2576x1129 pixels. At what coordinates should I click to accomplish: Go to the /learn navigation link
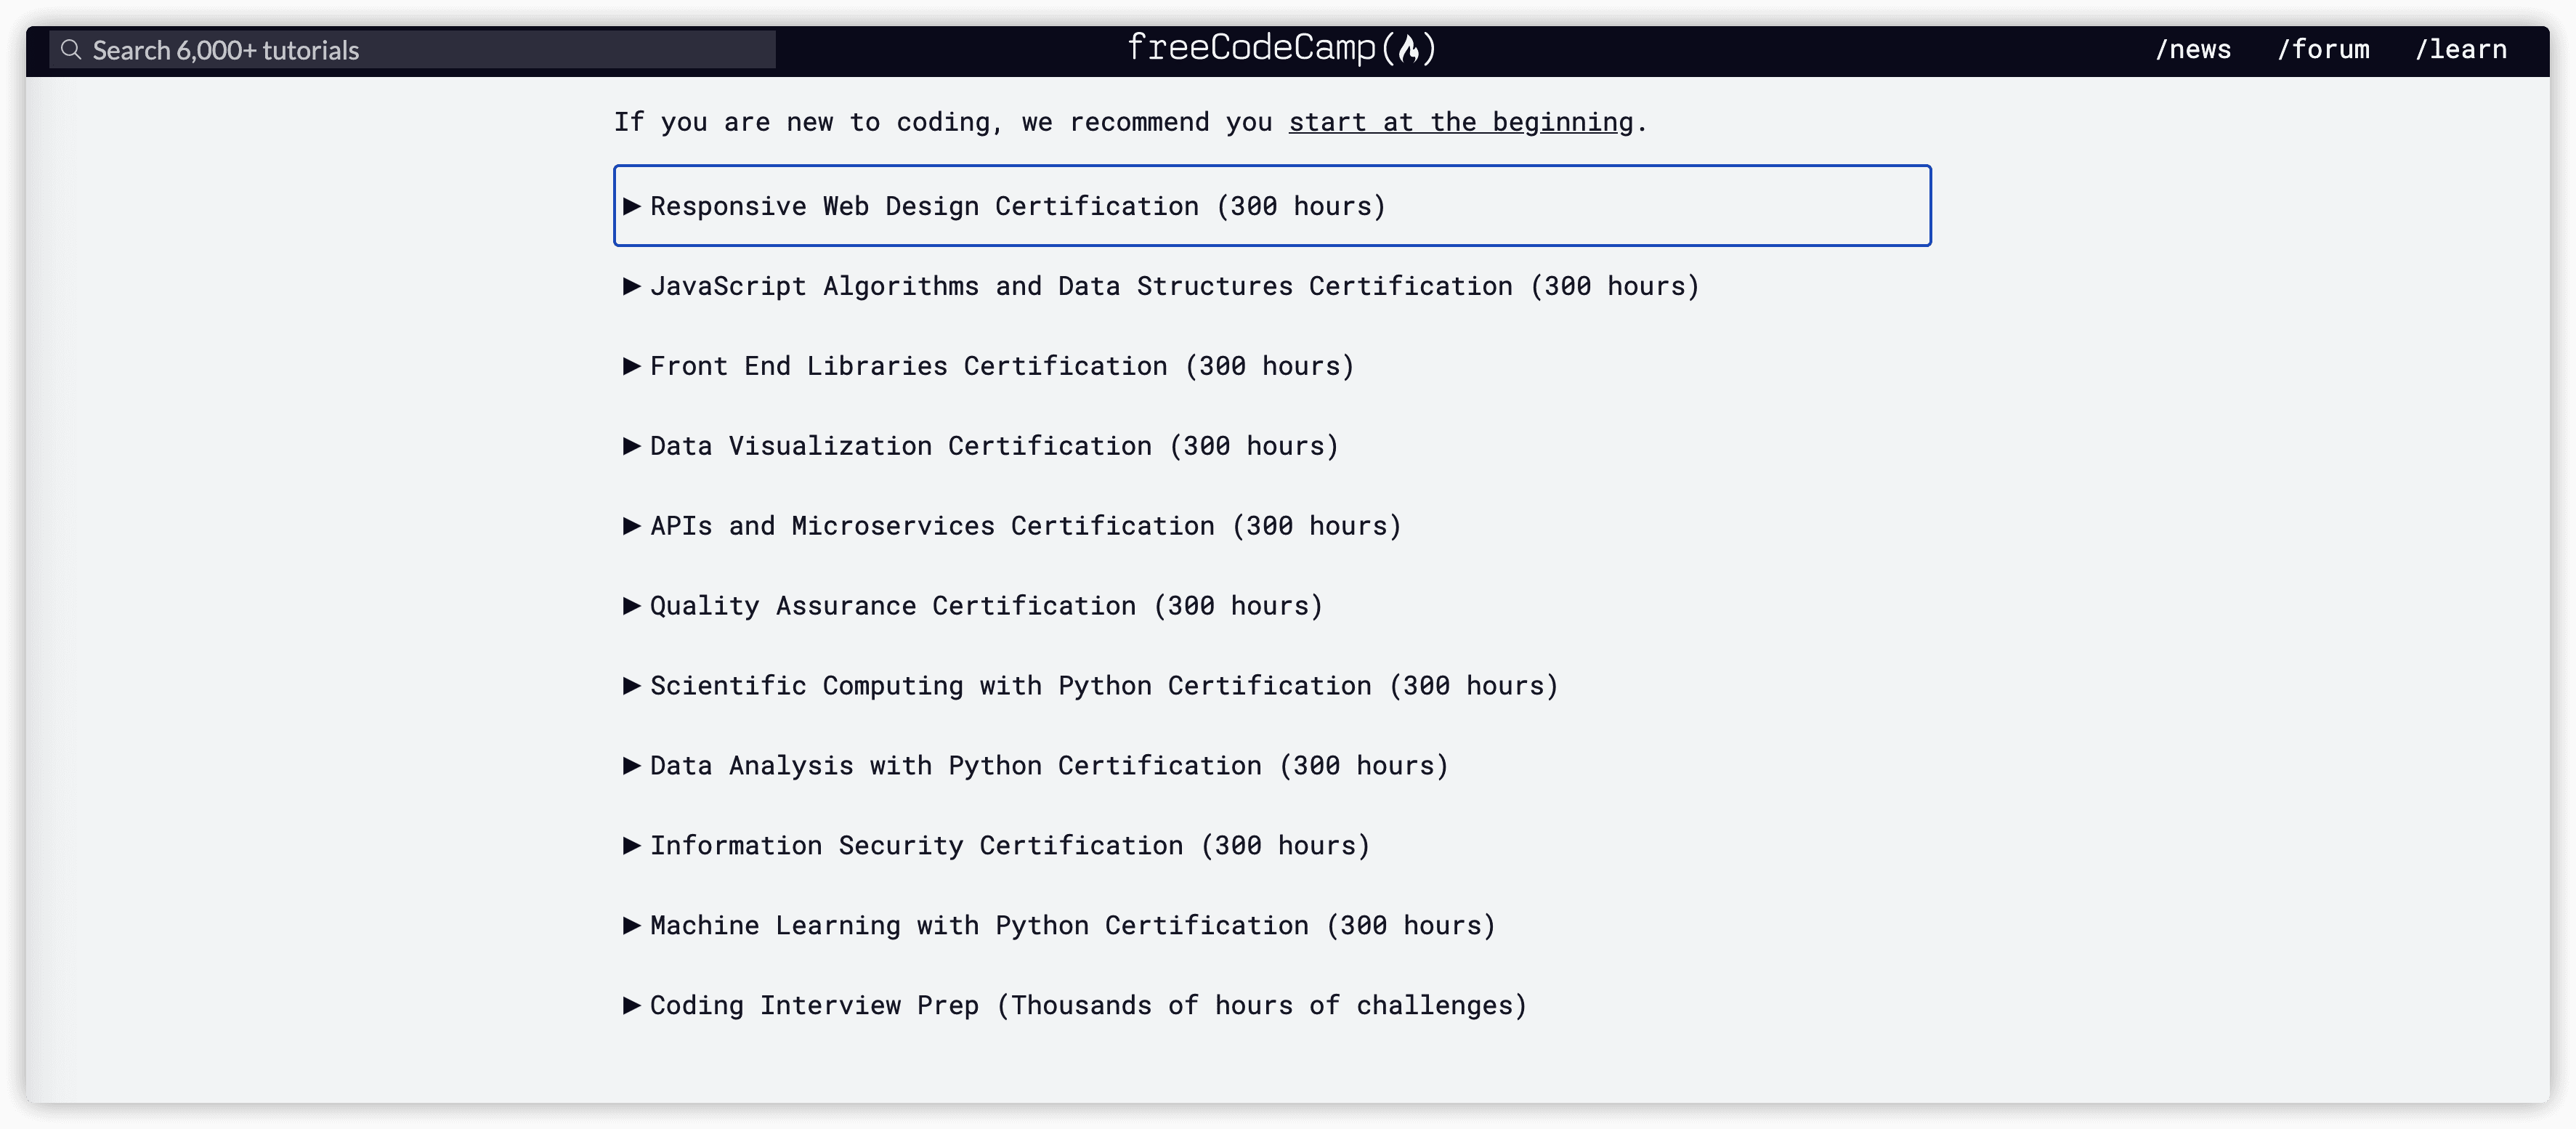point(2461,50)
